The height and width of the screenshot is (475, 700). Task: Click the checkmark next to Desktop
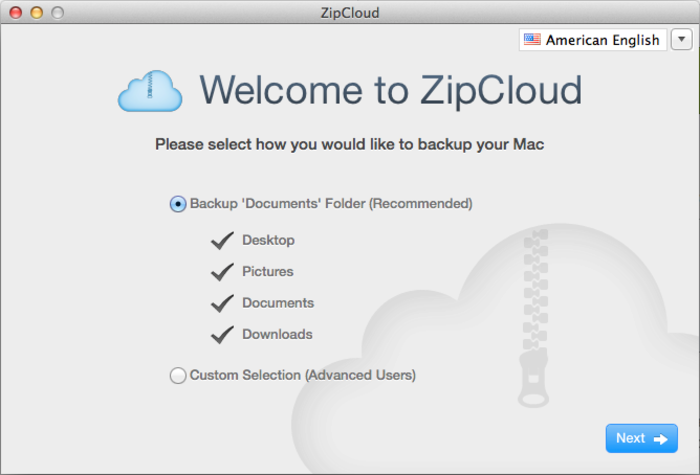222,241
